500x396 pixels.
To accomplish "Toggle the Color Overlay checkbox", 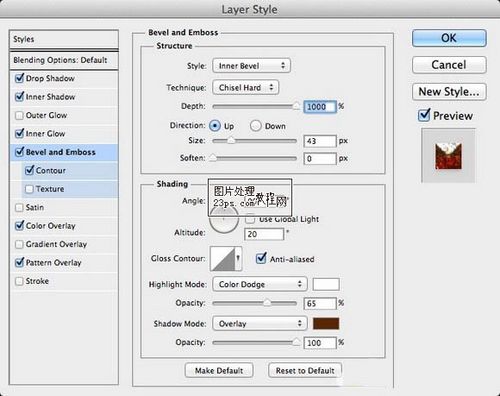I will tap(20, 226).
